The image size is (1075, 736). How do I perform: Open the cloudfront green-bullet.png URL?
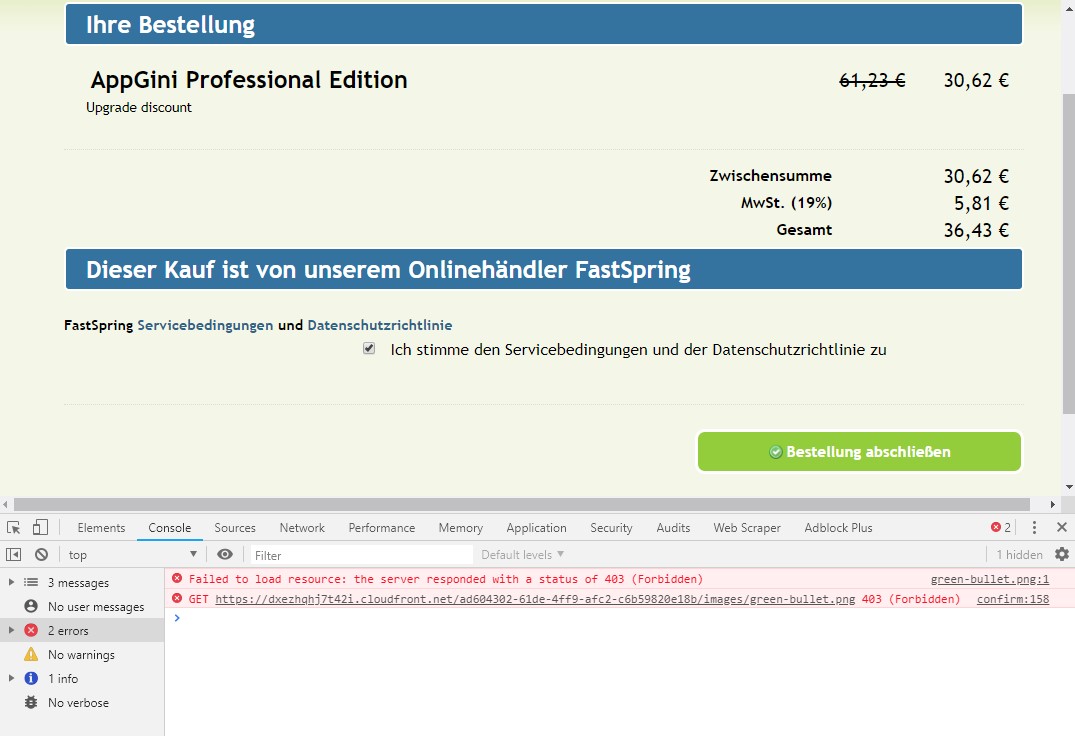point(535,599)
